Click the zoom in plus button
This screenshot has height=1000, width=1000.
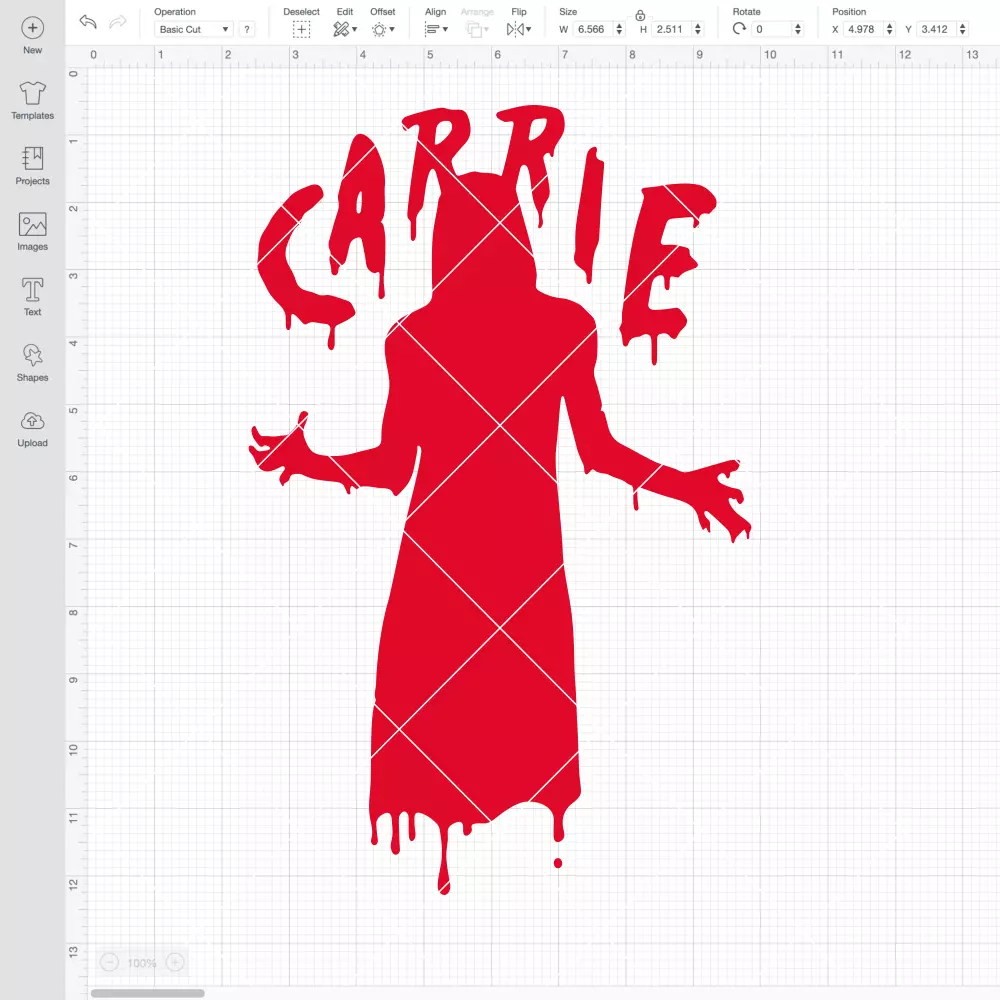[x=175, y=962]
